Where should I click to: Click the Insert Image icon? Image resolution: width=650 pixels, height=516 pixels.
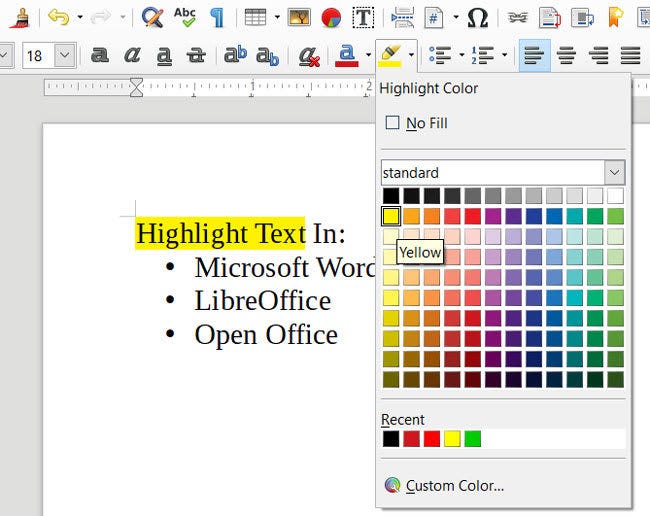point(299,17)
